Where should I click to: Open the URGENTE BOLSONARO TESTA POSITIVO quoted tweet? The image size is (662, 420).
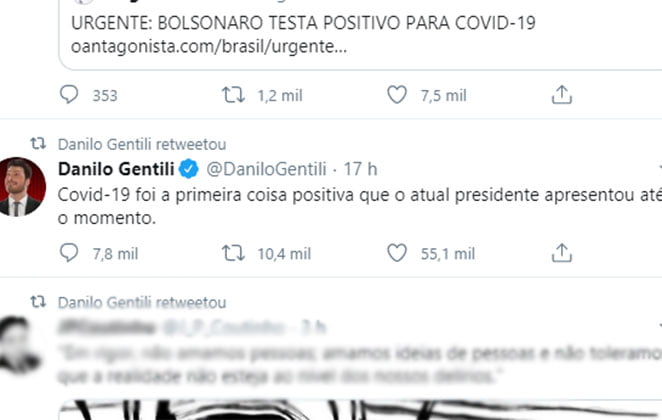(360, 35)
